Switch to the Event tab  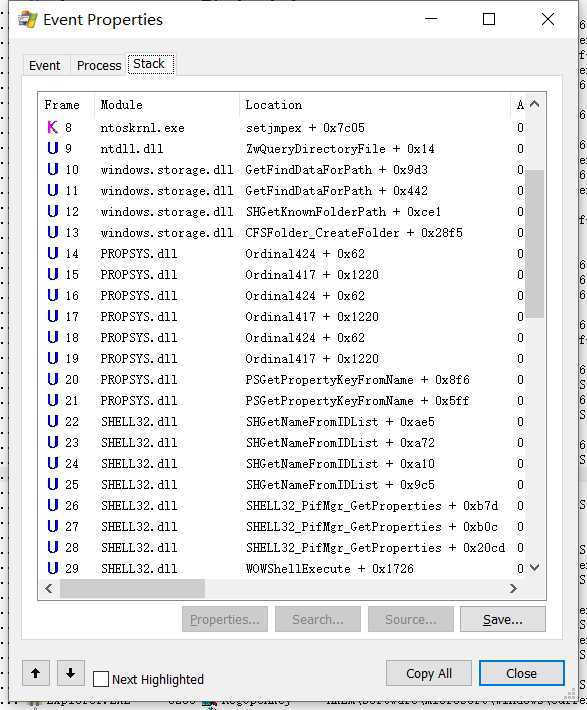pos(44,65)
